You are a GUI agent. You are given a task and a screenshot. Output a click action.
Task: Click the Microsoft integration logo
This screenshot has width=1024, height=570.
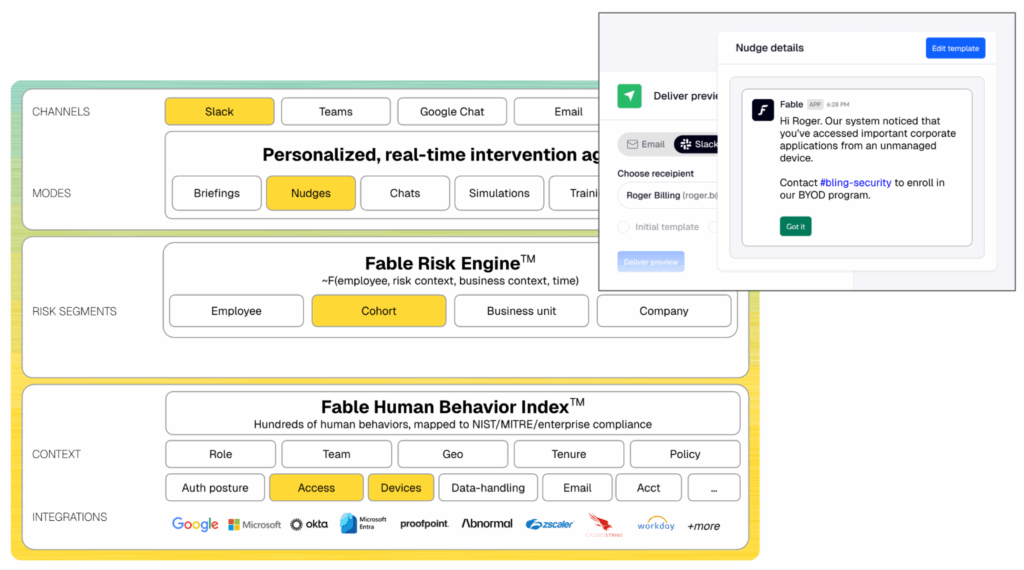pyautogui.click(x=254, y=524)
